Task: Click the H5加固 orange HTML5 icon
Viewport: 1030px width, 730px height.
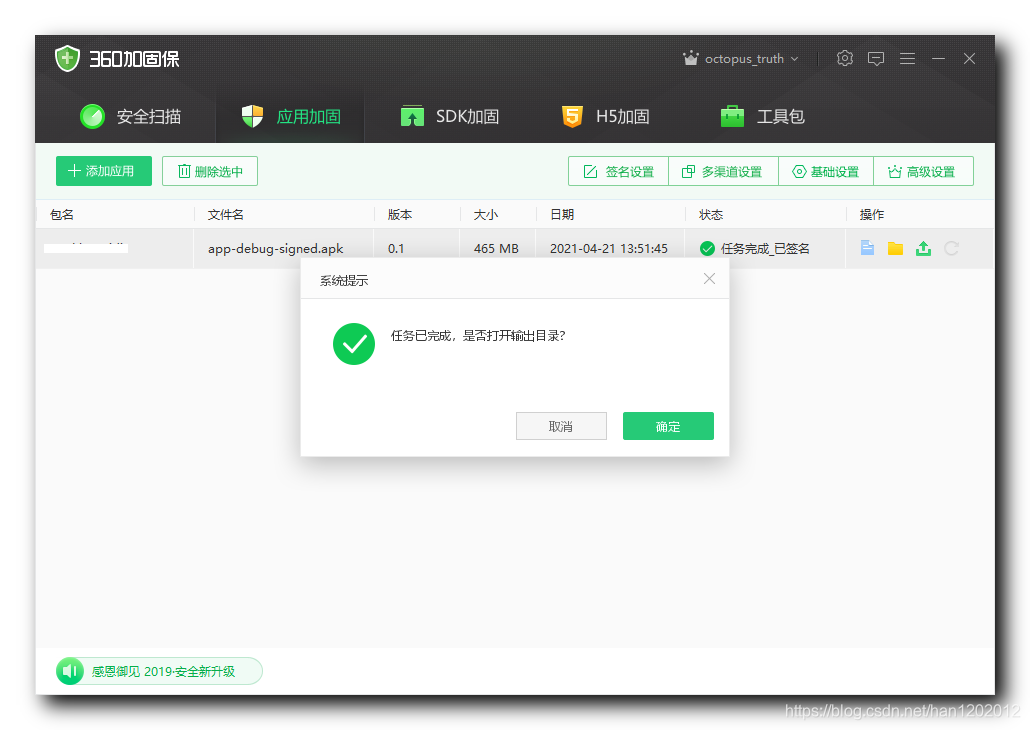Action: (x=572, y=116)
